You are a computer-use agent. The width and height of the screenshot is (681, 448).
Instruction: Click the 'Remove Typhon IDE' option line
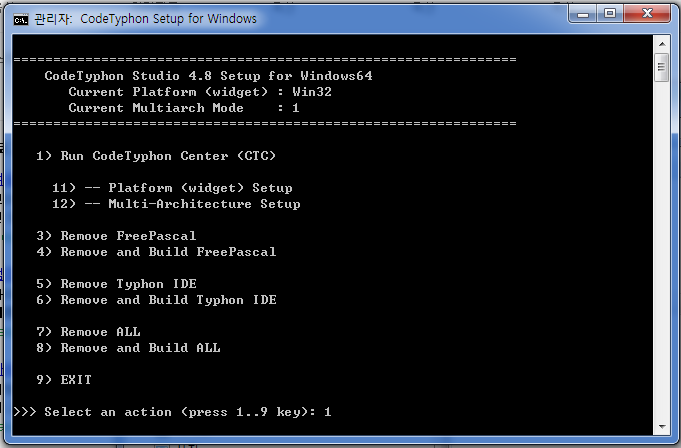116,284
